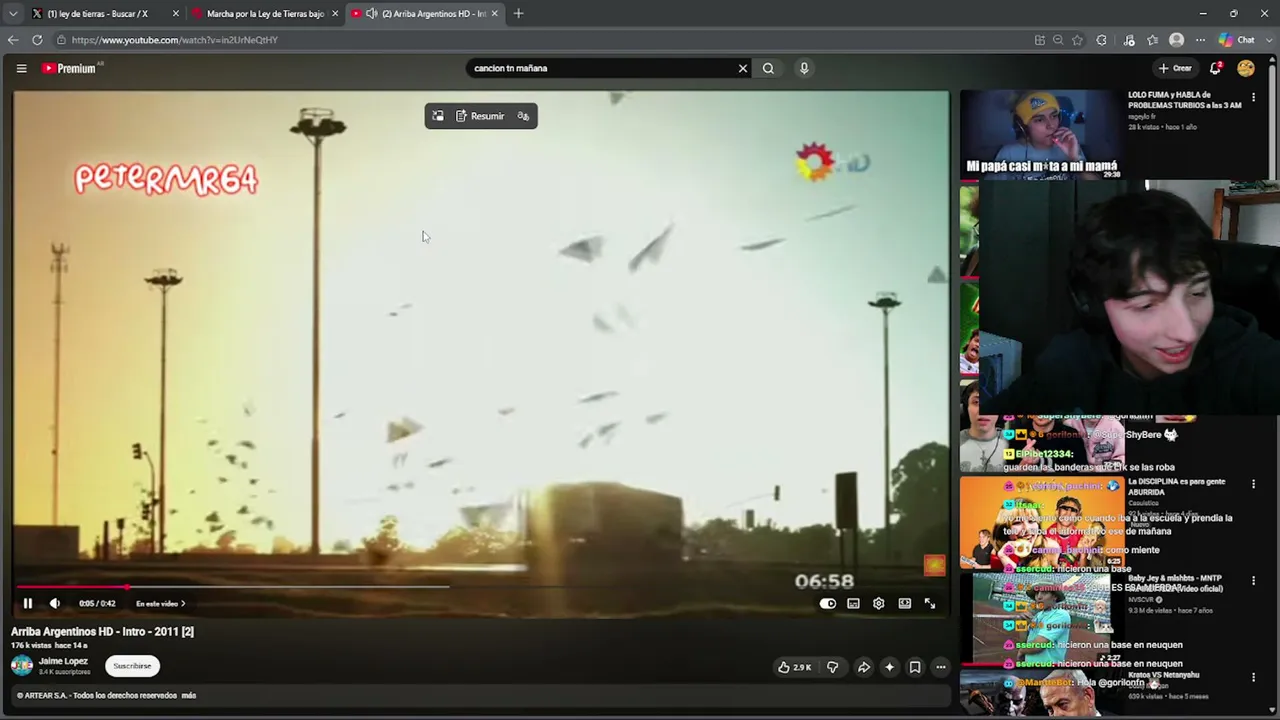Subscribe to Jaime Lopez channel
The width and height of the screenshot is (1280, 720).
(132, 666)
